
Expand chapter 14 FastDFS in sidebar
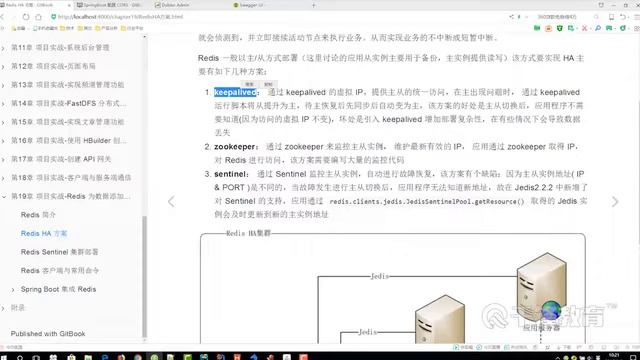3,104
